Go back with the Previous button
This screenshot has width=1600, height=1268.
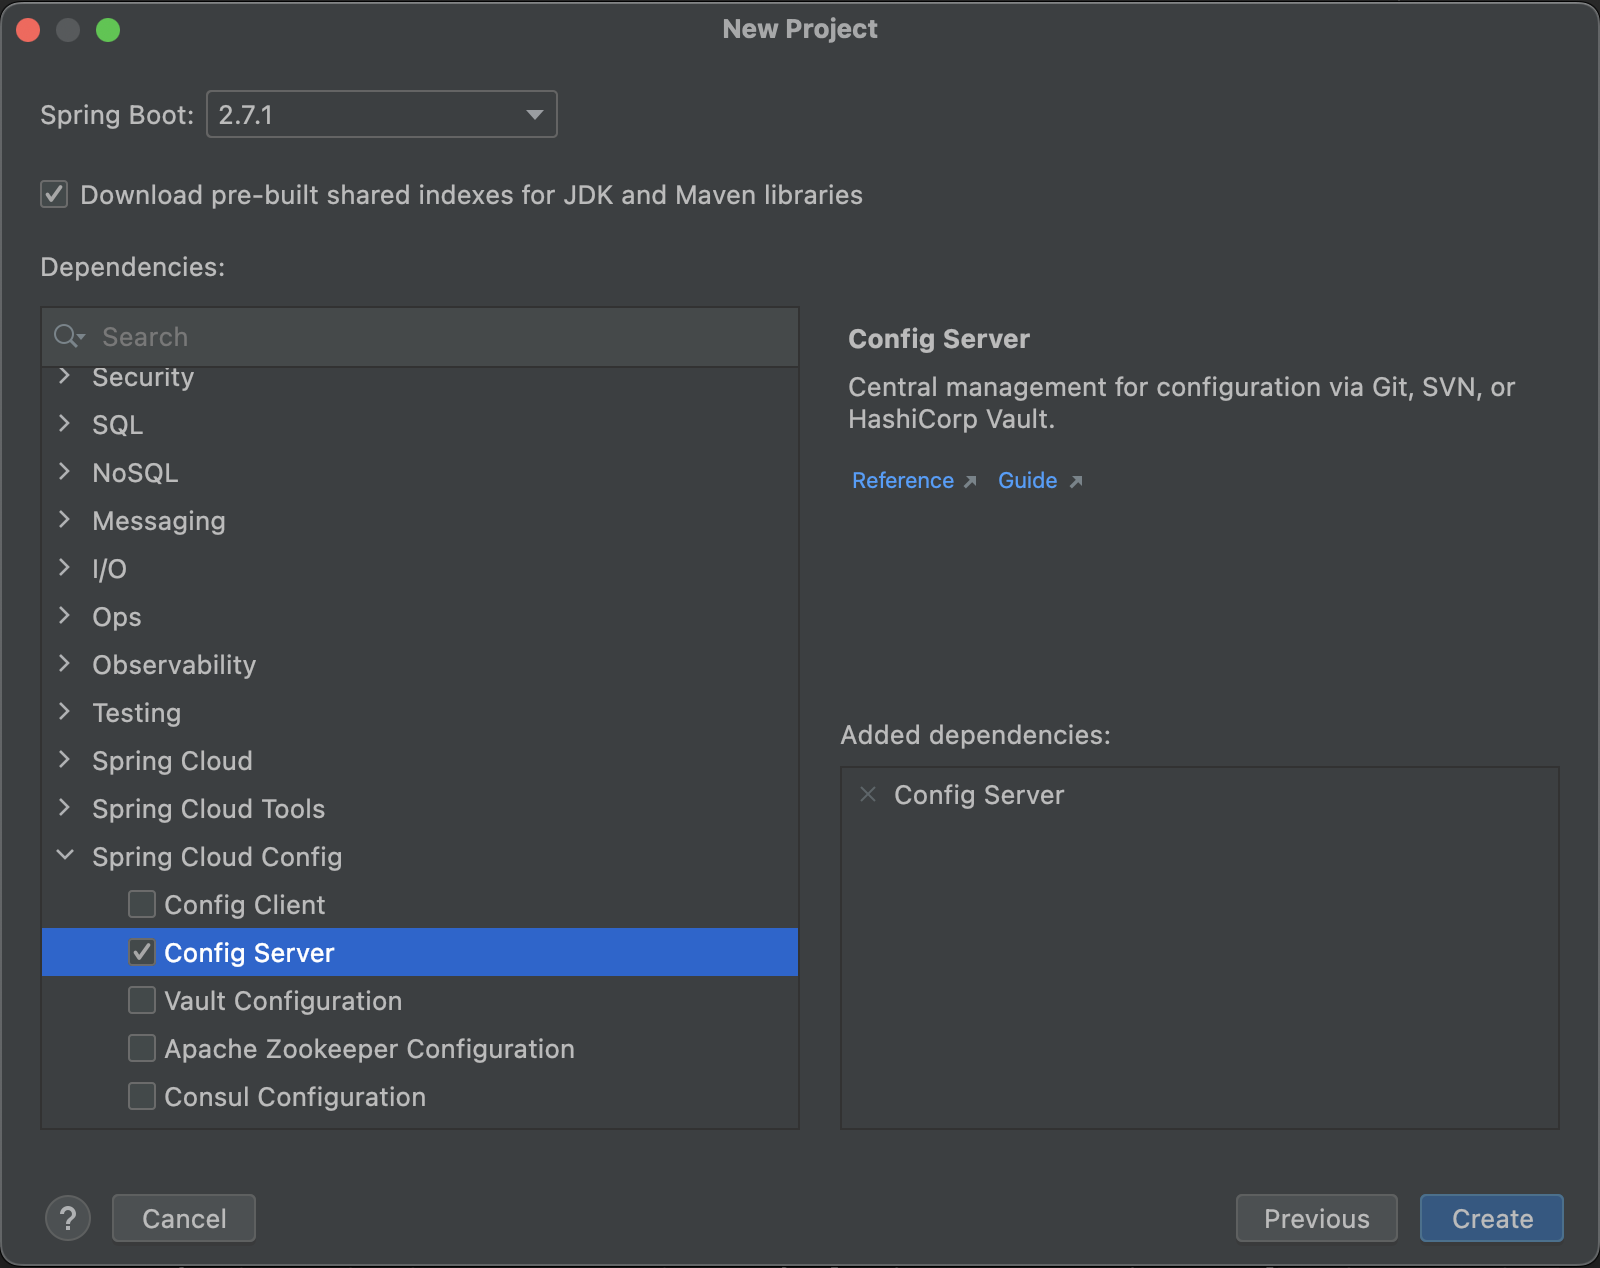point(1317,1218)
